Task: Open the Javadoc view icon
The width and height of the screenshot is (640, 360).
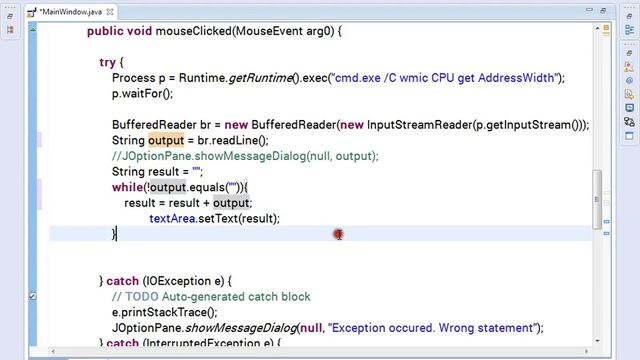Action: pos(629,81)
